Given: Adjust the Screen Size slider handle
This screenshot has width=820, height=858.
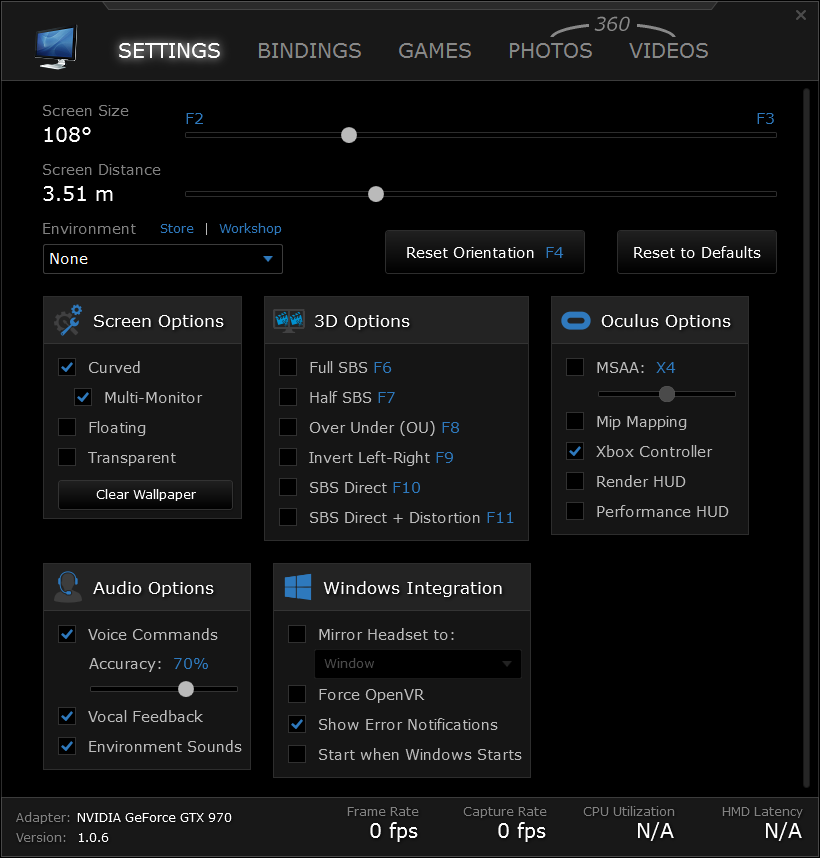Looking at the screenshot, I should [x=348, y=134].
